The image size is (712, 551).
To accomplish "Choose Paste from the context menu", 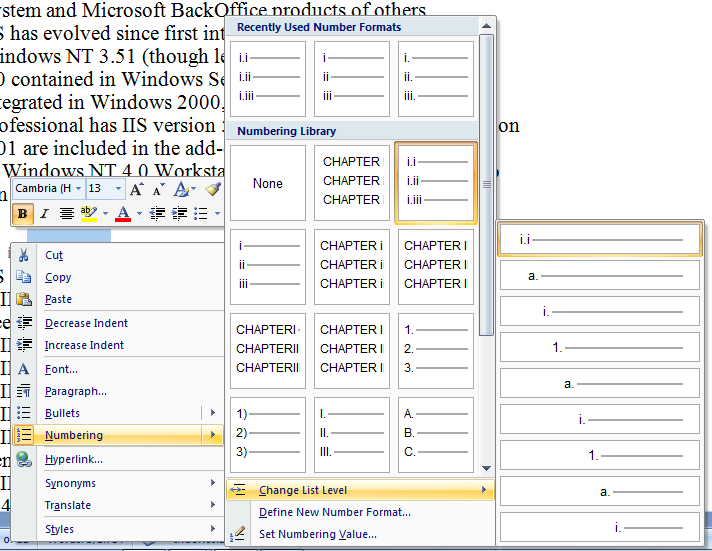I will [58, 299].
